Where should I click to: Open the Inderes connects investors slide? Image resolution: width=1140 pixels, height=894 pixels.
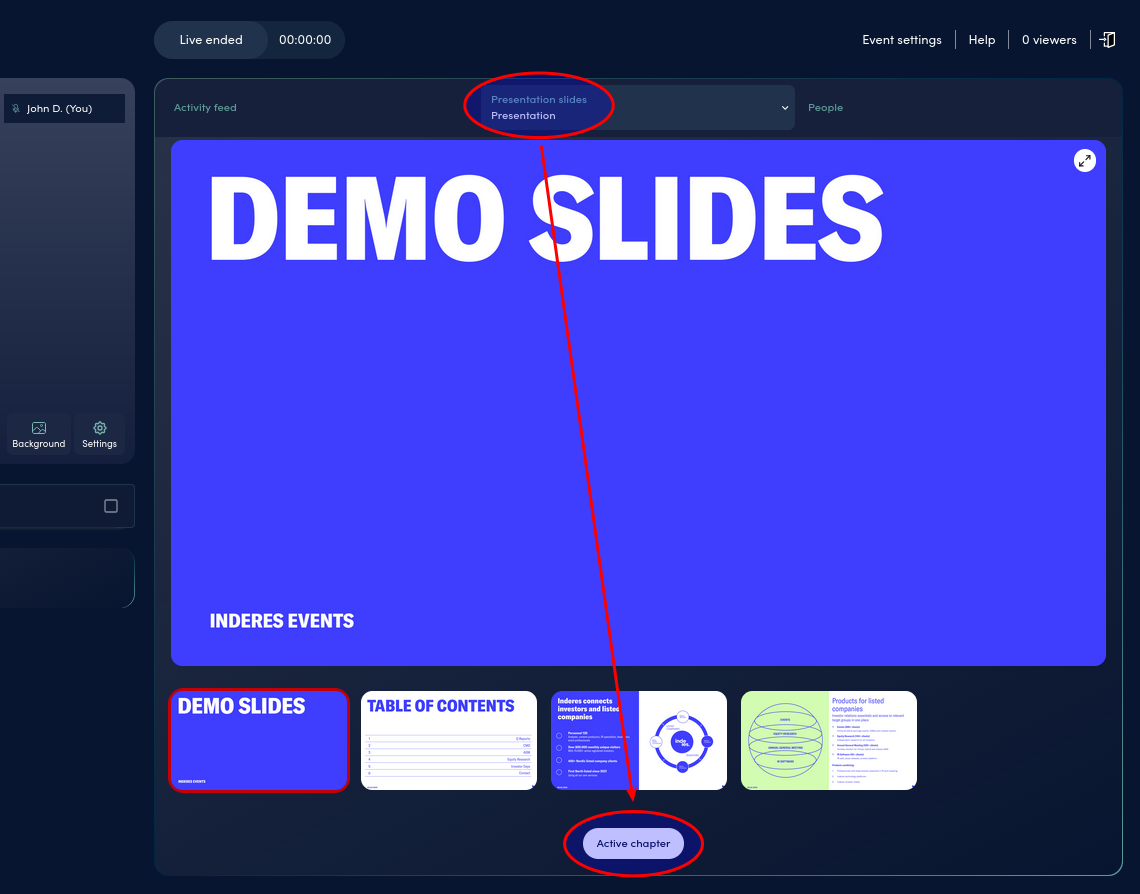coord(638,740)
